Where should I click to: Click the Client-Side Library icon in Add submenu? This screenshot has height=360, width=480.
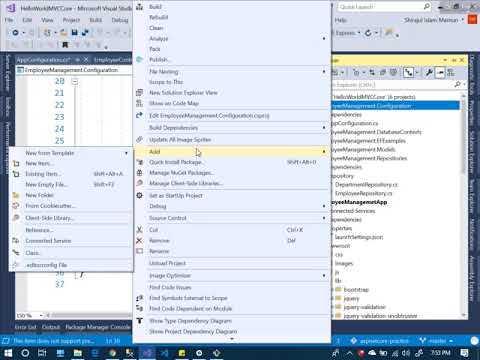point(16,218)
